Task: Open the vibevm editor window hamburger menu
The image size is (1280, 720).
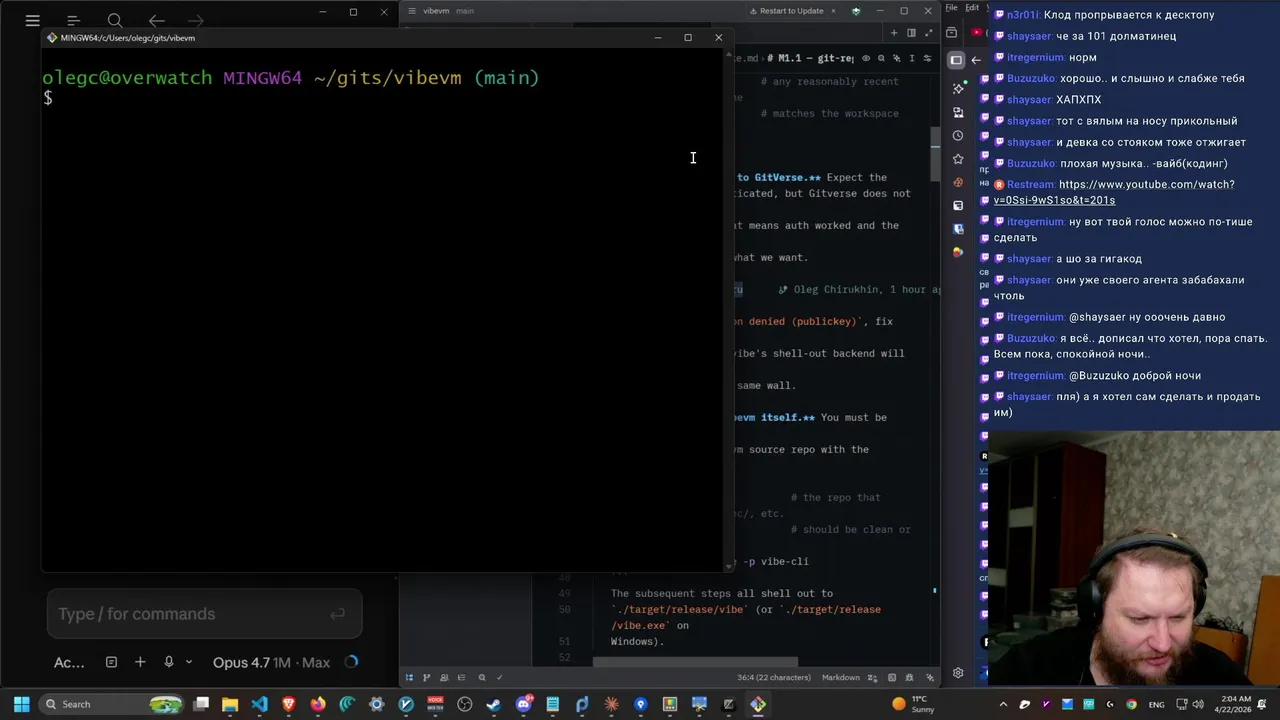Action: (x=411, y=11)
